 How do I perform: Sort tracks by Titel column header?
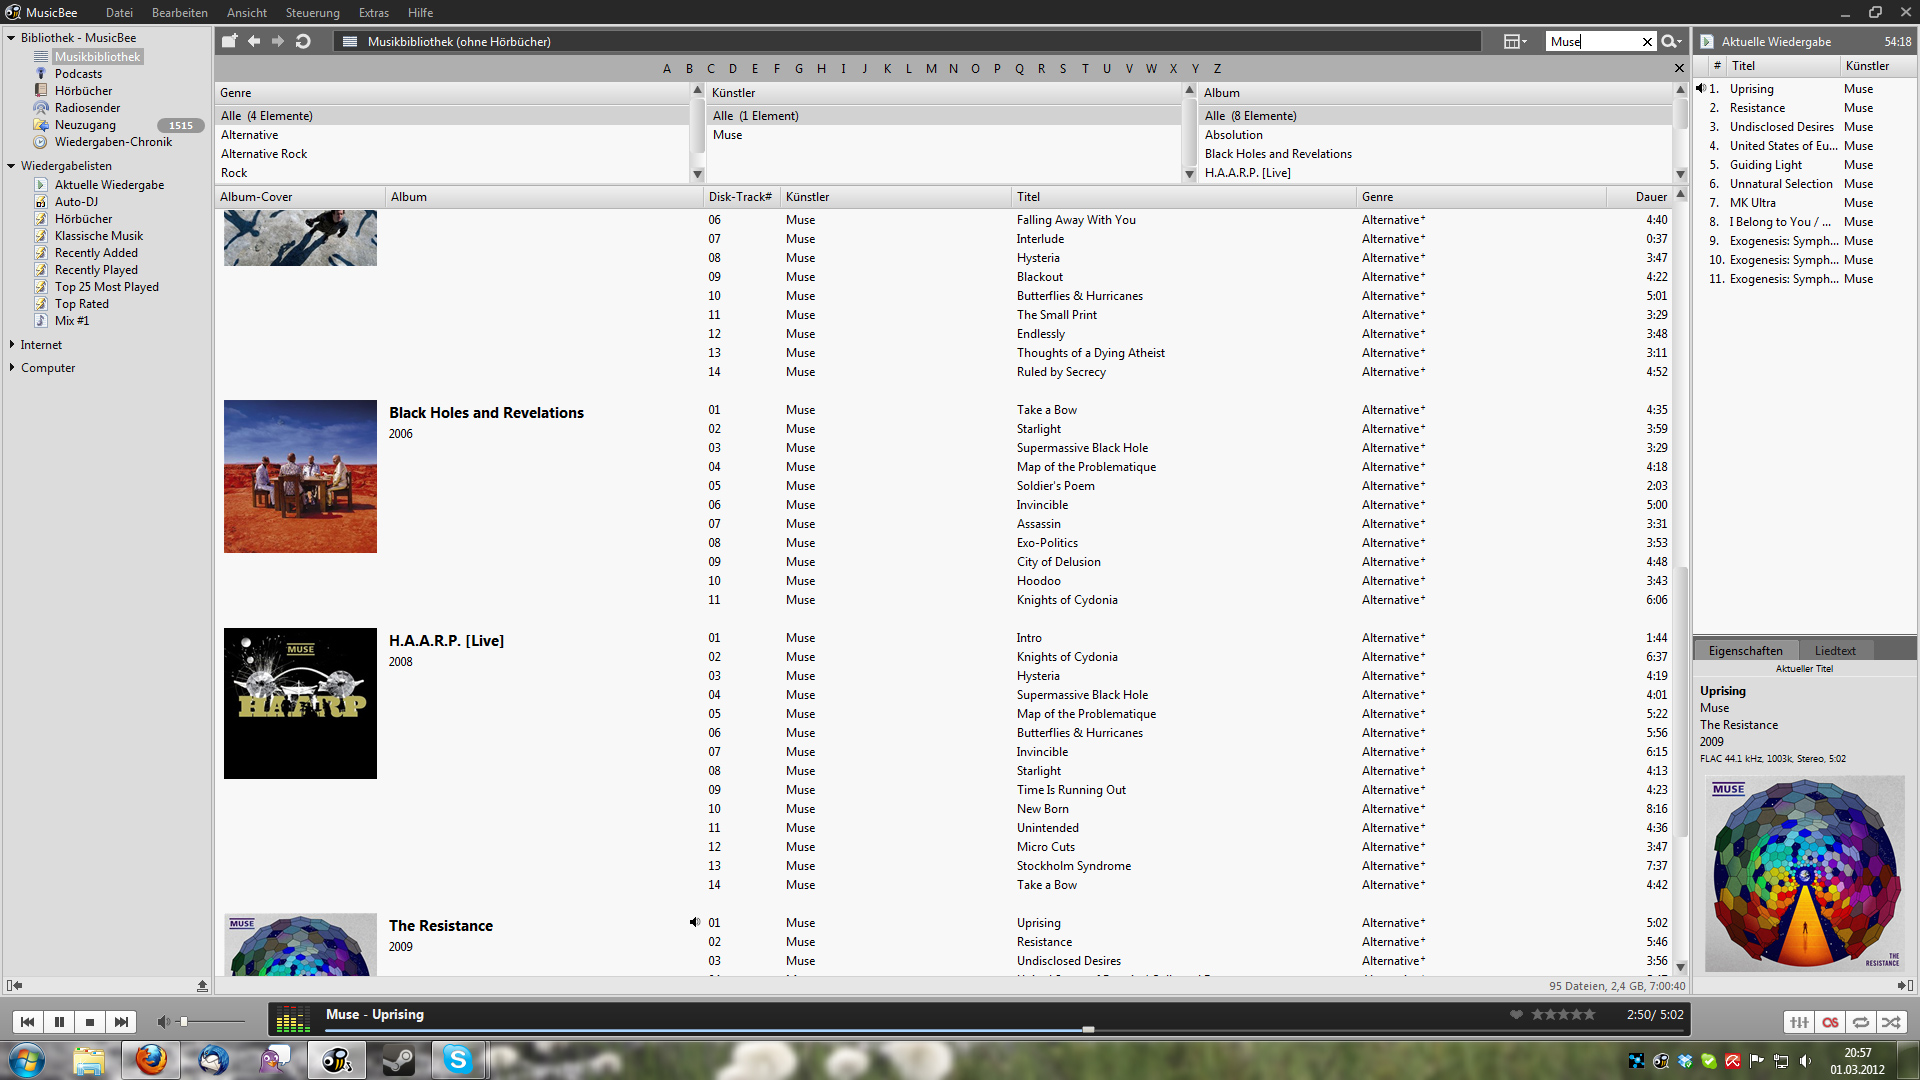tap(1182, 197)
